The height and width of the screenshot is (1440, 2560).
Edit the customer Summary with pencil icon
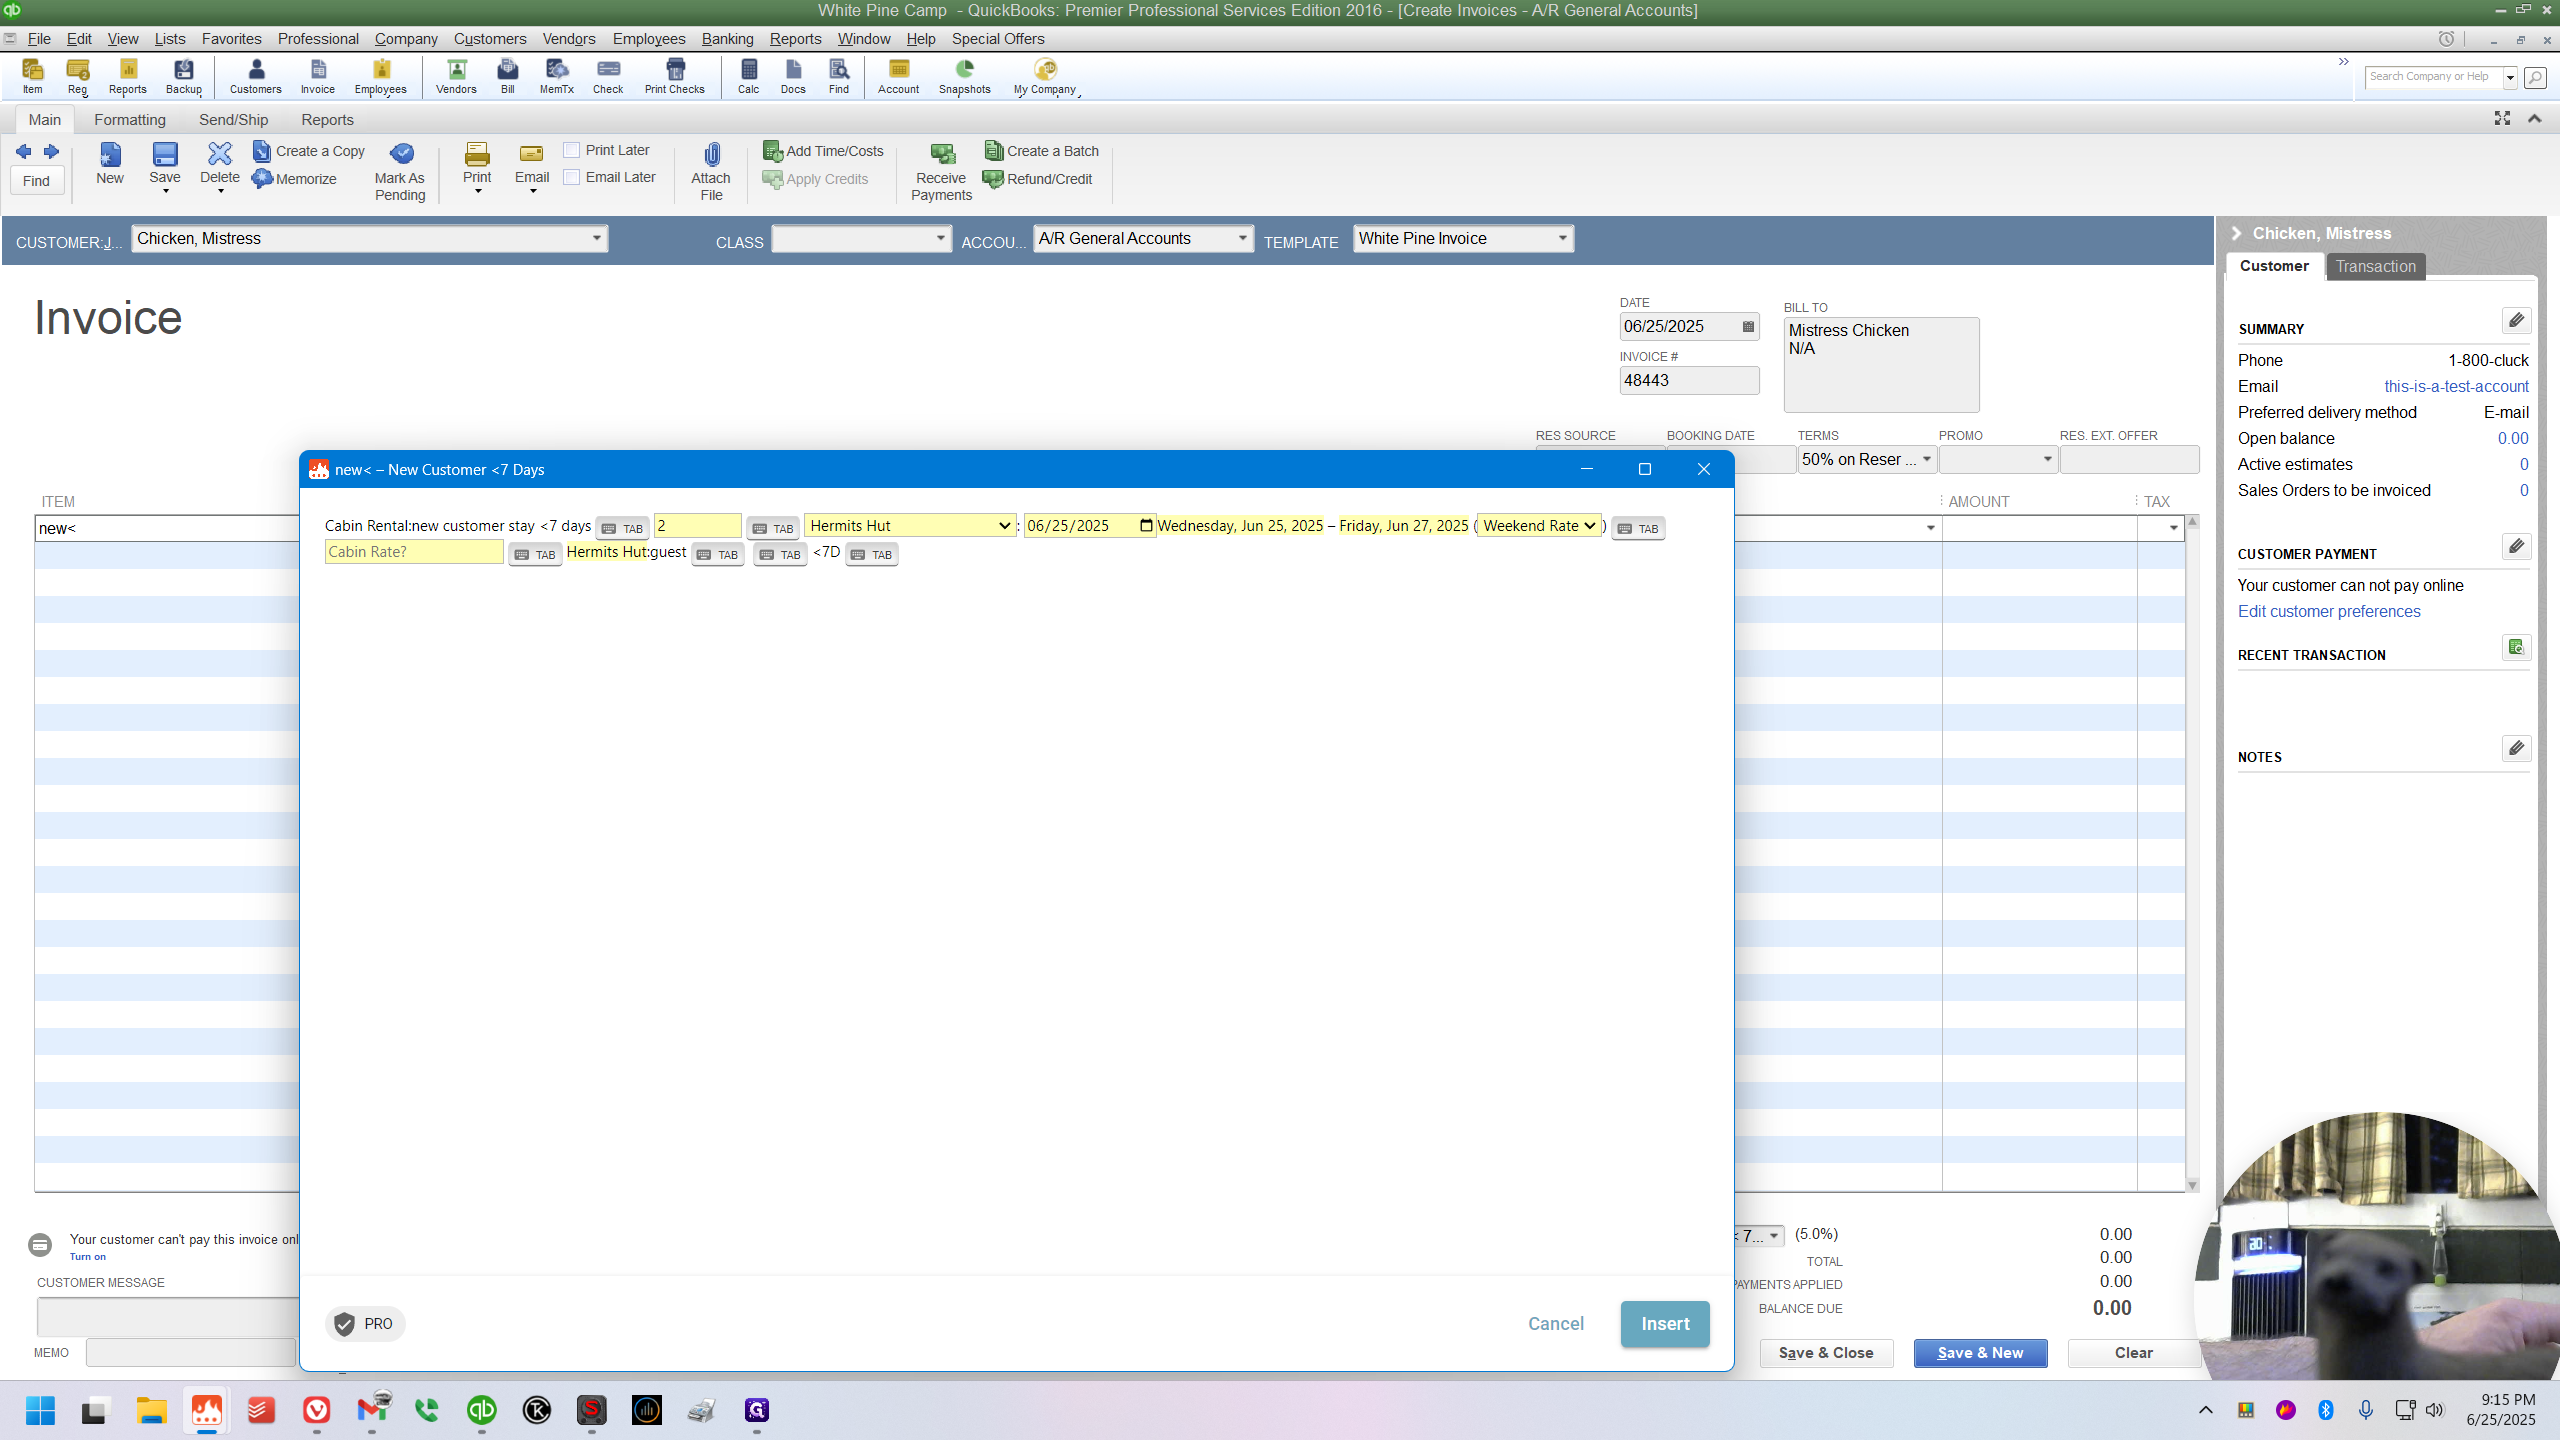pos(2516,320)
